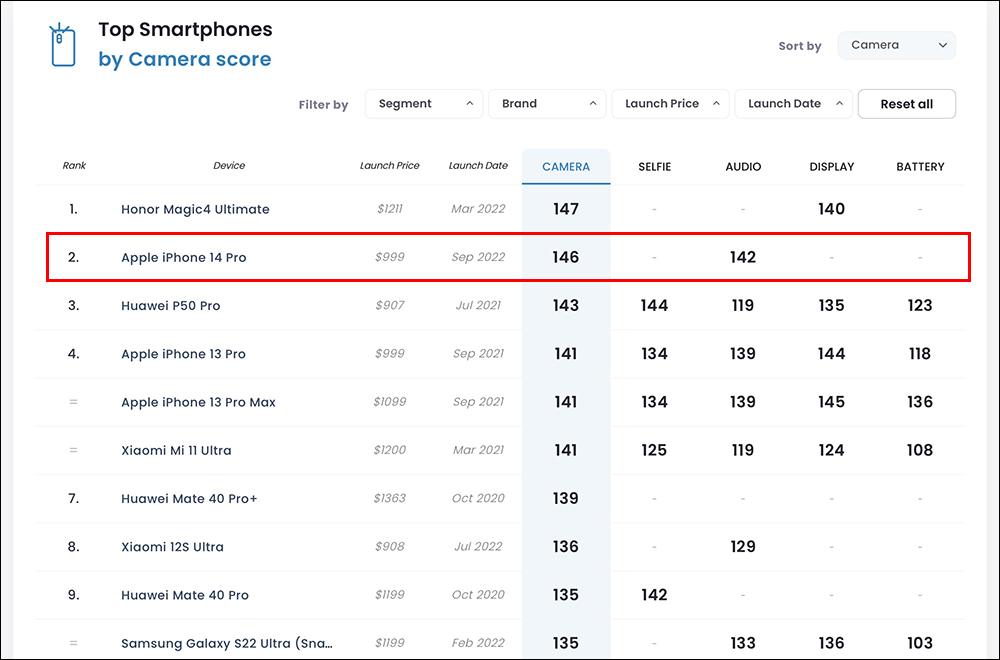This screenshot has height=660, width=1000.
Task: Click the Top Smartphones heading
Action: (x=185, y=30)
